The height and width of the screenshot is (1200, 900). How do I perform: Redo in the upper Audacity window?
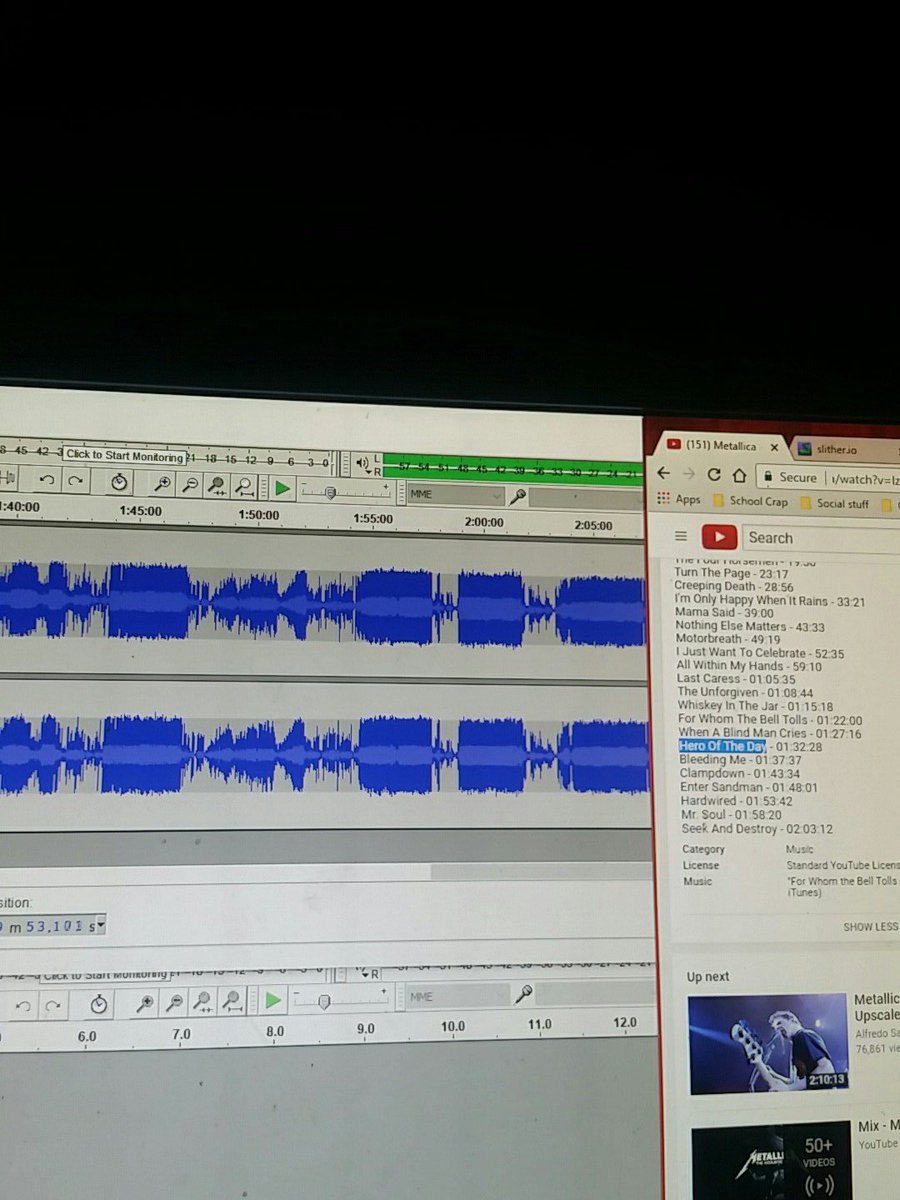tap(75, 481)
